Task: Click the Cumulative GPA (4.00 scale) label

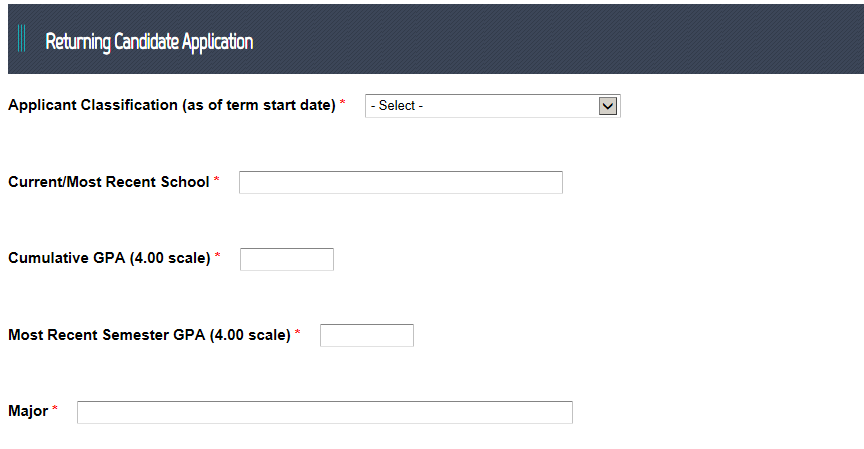Action: point(108,258)
